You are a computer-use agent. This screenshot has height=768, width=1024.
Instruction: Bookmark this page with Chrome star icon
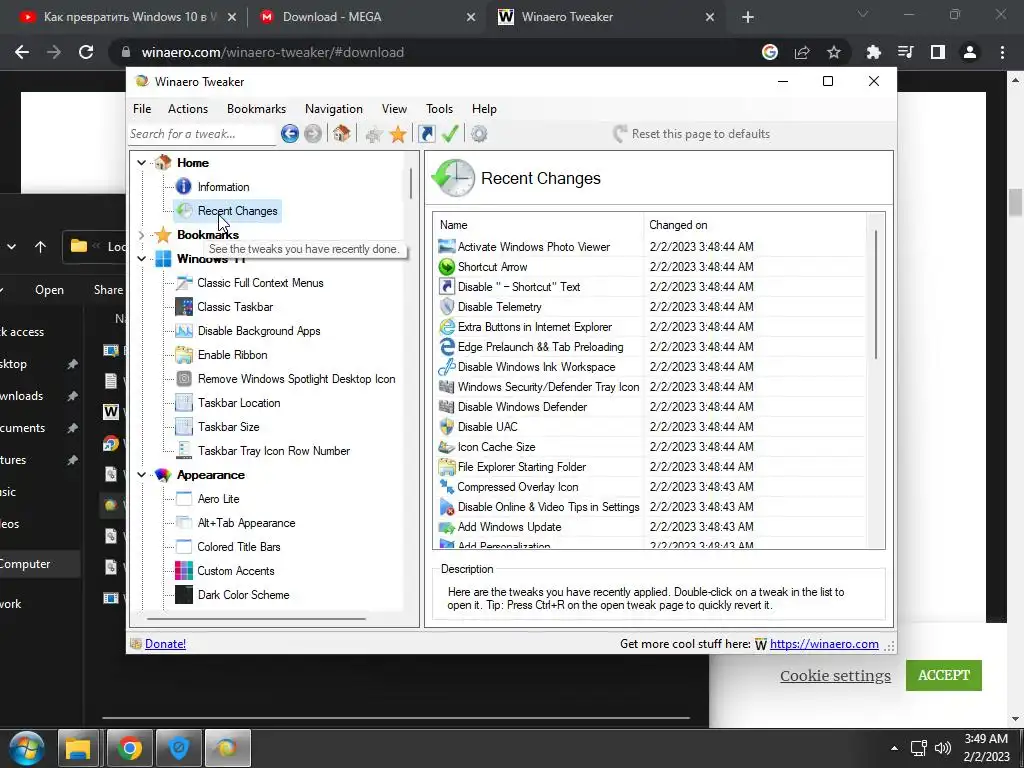coord(834,52)
